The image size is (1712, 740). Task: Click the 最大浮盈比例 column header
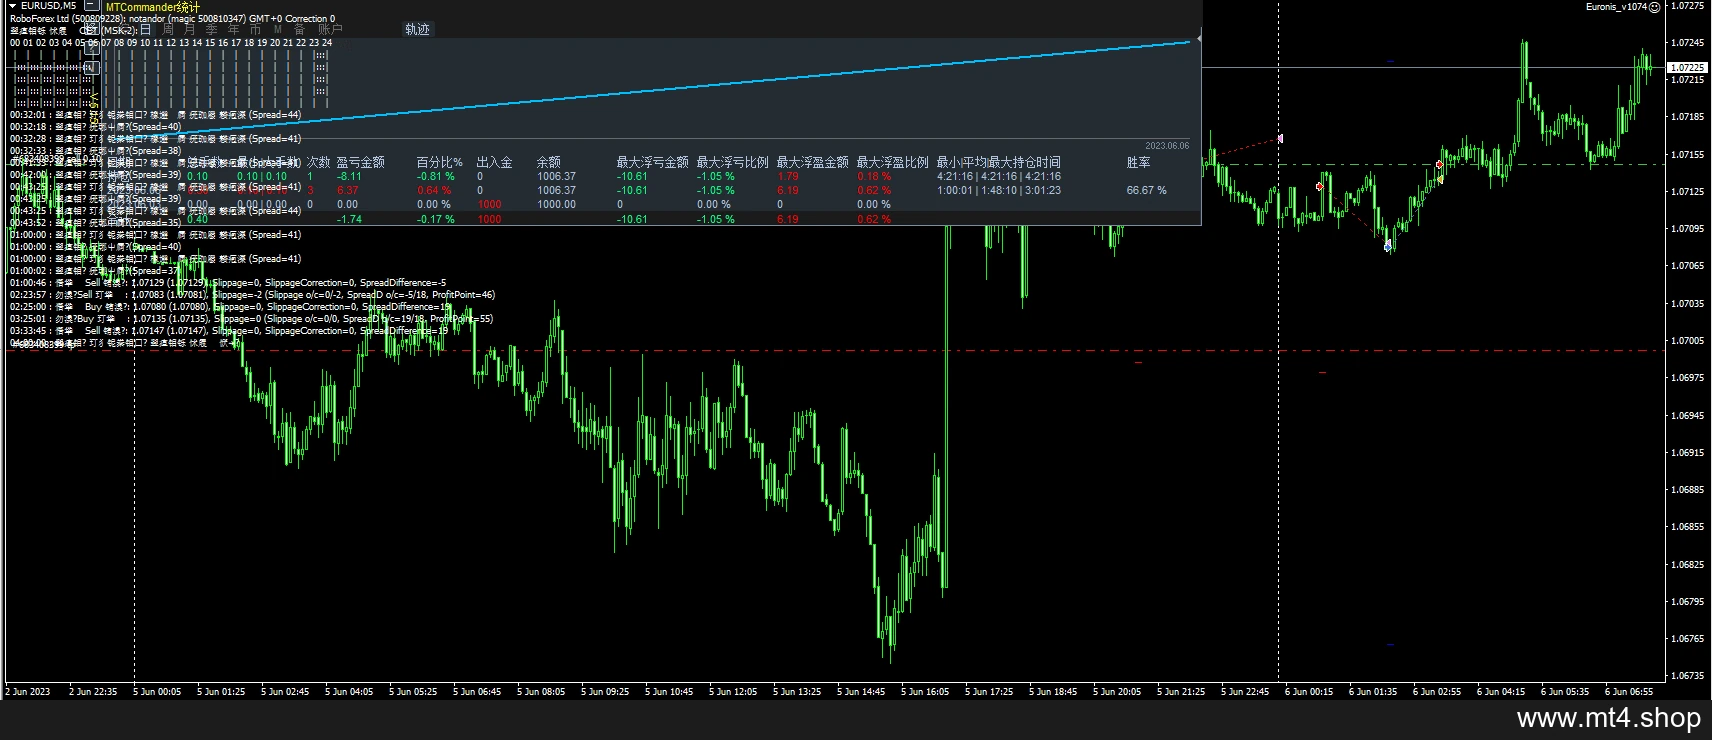pyautogui.click(x=892, y=162)
